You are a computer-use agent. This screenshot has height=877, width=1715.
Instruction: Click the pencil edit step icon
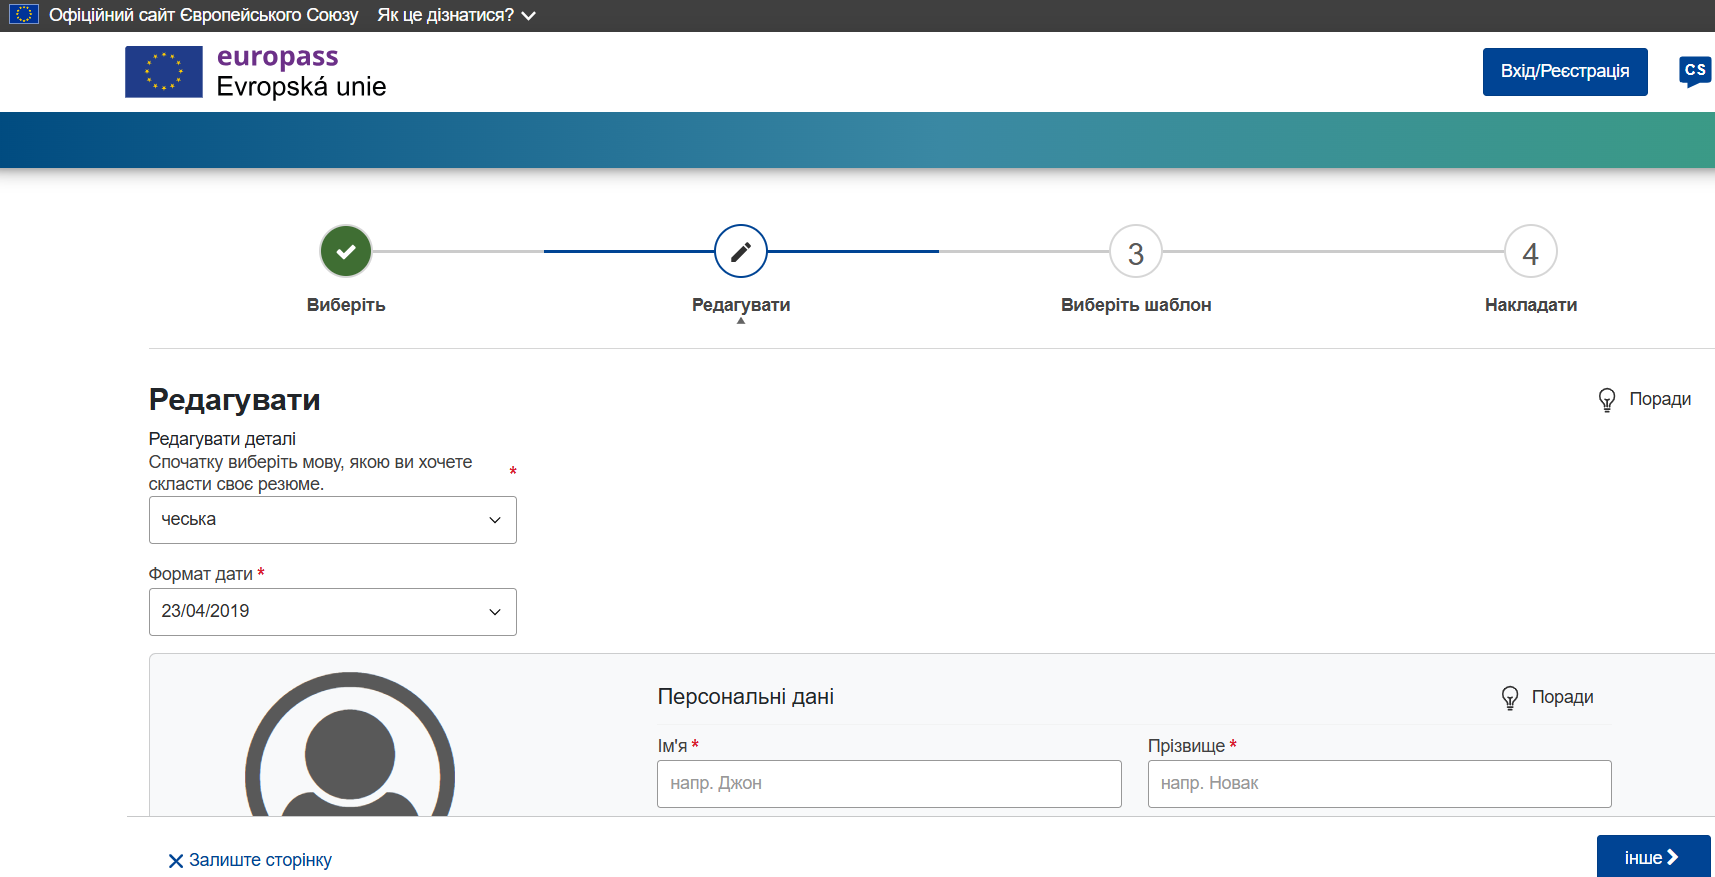[741, 251]
